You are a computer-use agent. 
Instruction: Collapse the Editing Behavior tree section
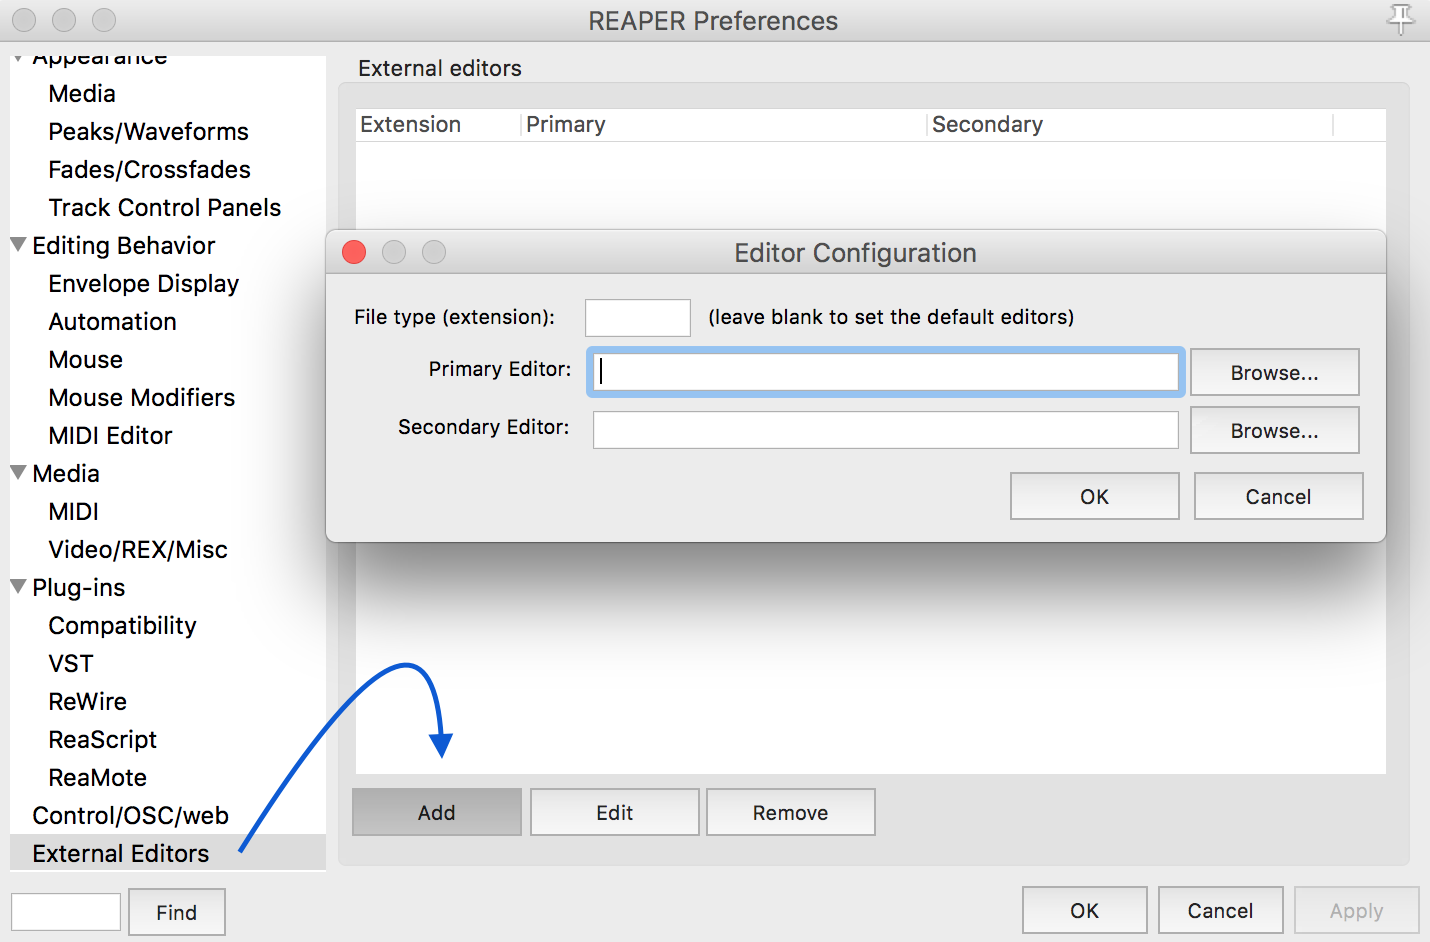pyautogui.click(x=18, y=244)
